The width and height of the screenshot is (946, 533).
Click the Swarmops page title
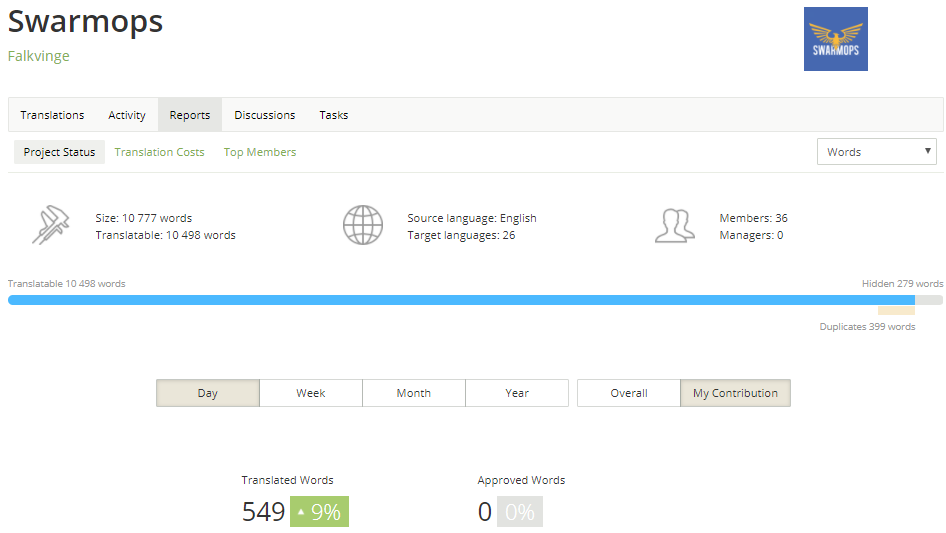point(85,22)
